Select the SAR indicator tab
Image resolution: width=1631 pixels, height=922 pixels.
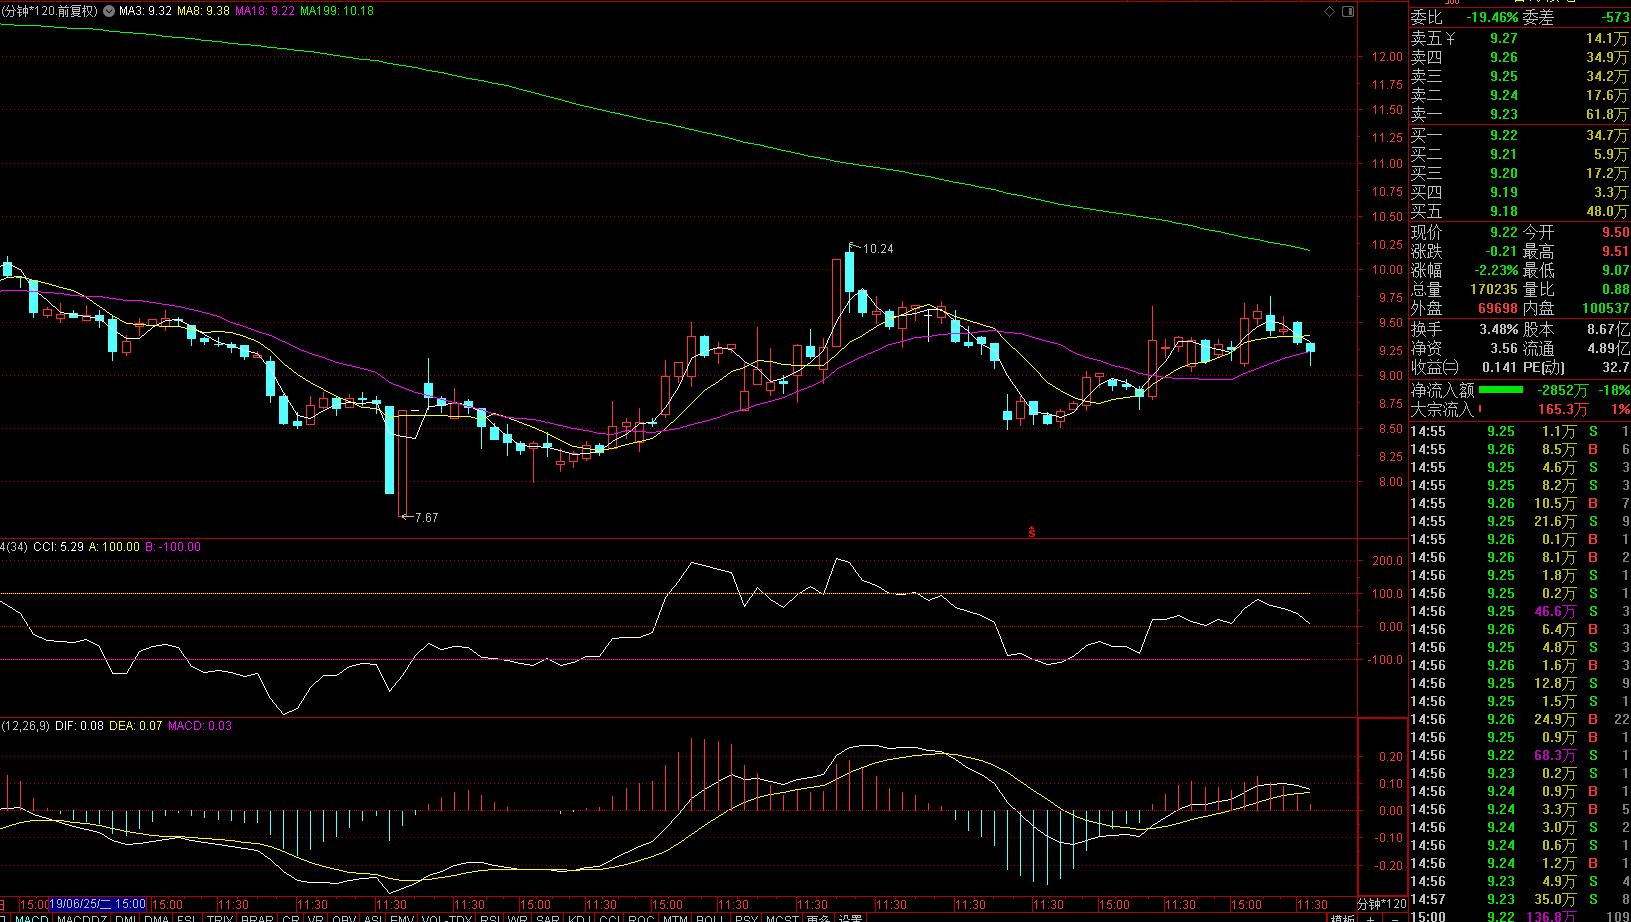(x=547, y=918)
